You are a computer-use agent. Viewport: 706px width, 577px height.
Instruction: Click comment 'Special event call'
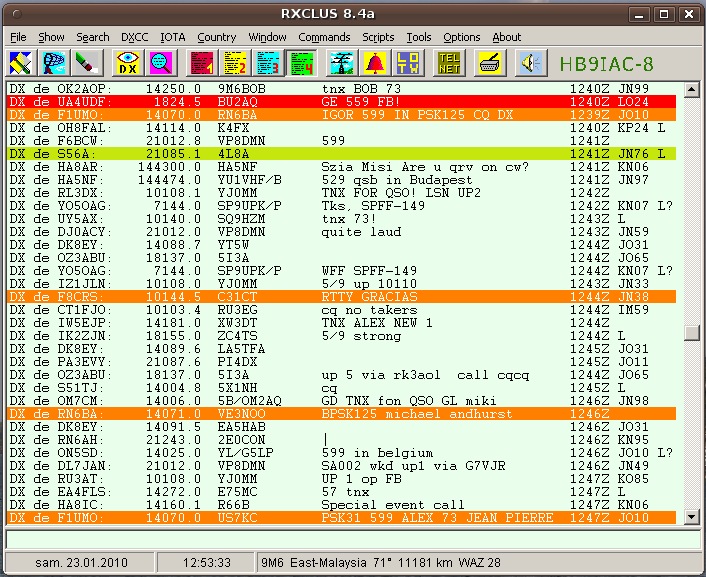coord(393,505)
